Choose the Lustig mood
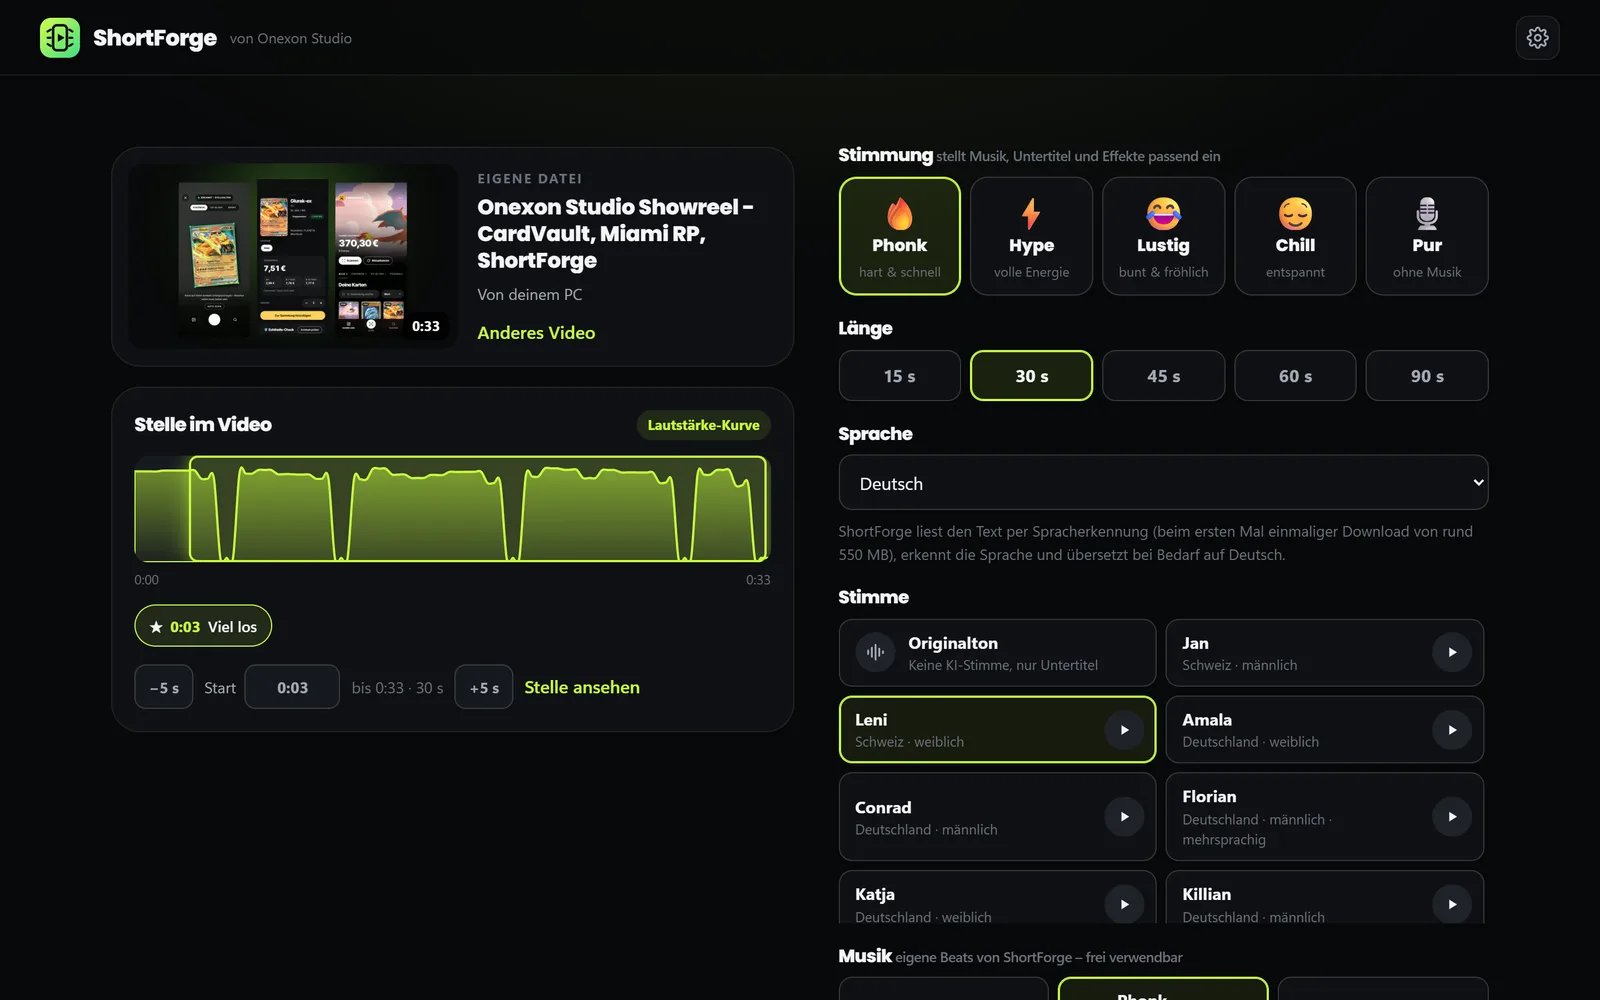This screenshot has height=1000, width=1600. (1163, 236)
